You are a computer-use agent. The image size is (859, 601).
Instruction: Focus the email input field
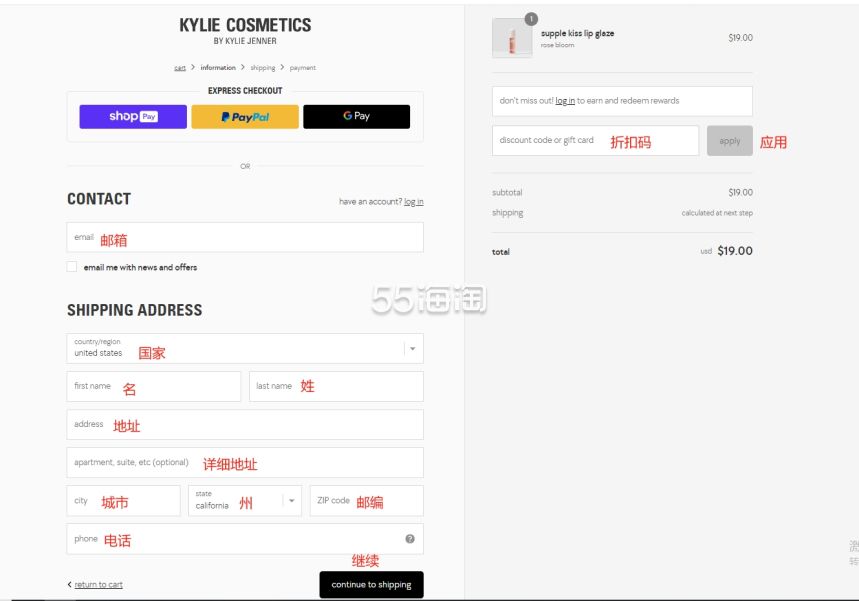(x=245, y=237)
